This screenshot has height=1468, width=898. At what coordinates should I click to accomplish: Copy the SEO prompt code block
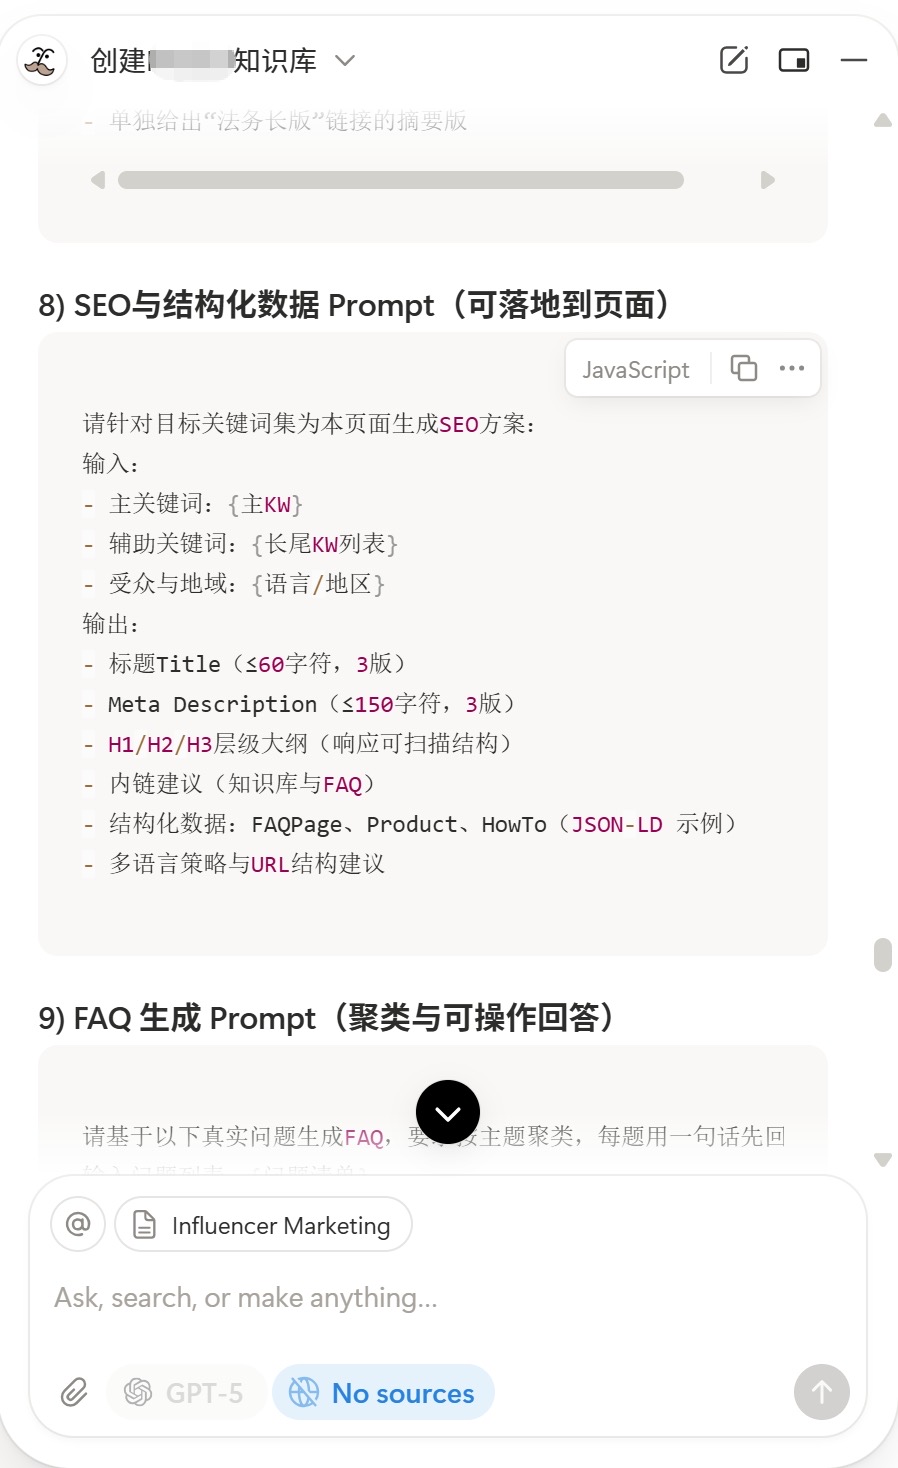point(743,368)
